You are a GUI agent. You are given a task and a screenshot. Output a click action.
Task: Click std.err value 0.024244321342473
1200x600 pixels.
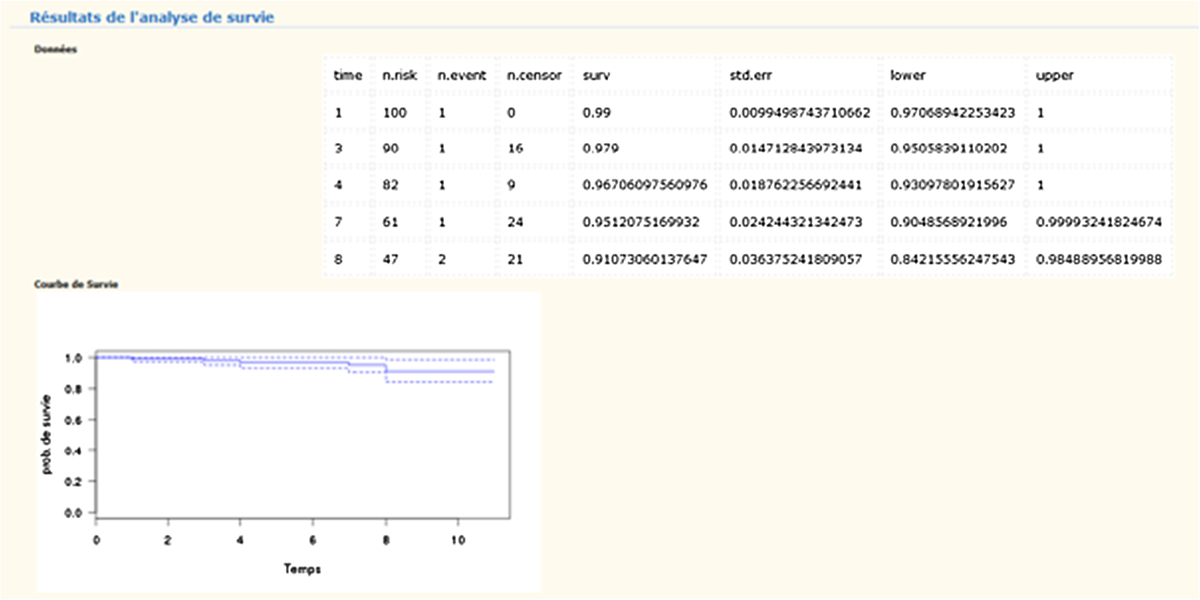(797, 221)
